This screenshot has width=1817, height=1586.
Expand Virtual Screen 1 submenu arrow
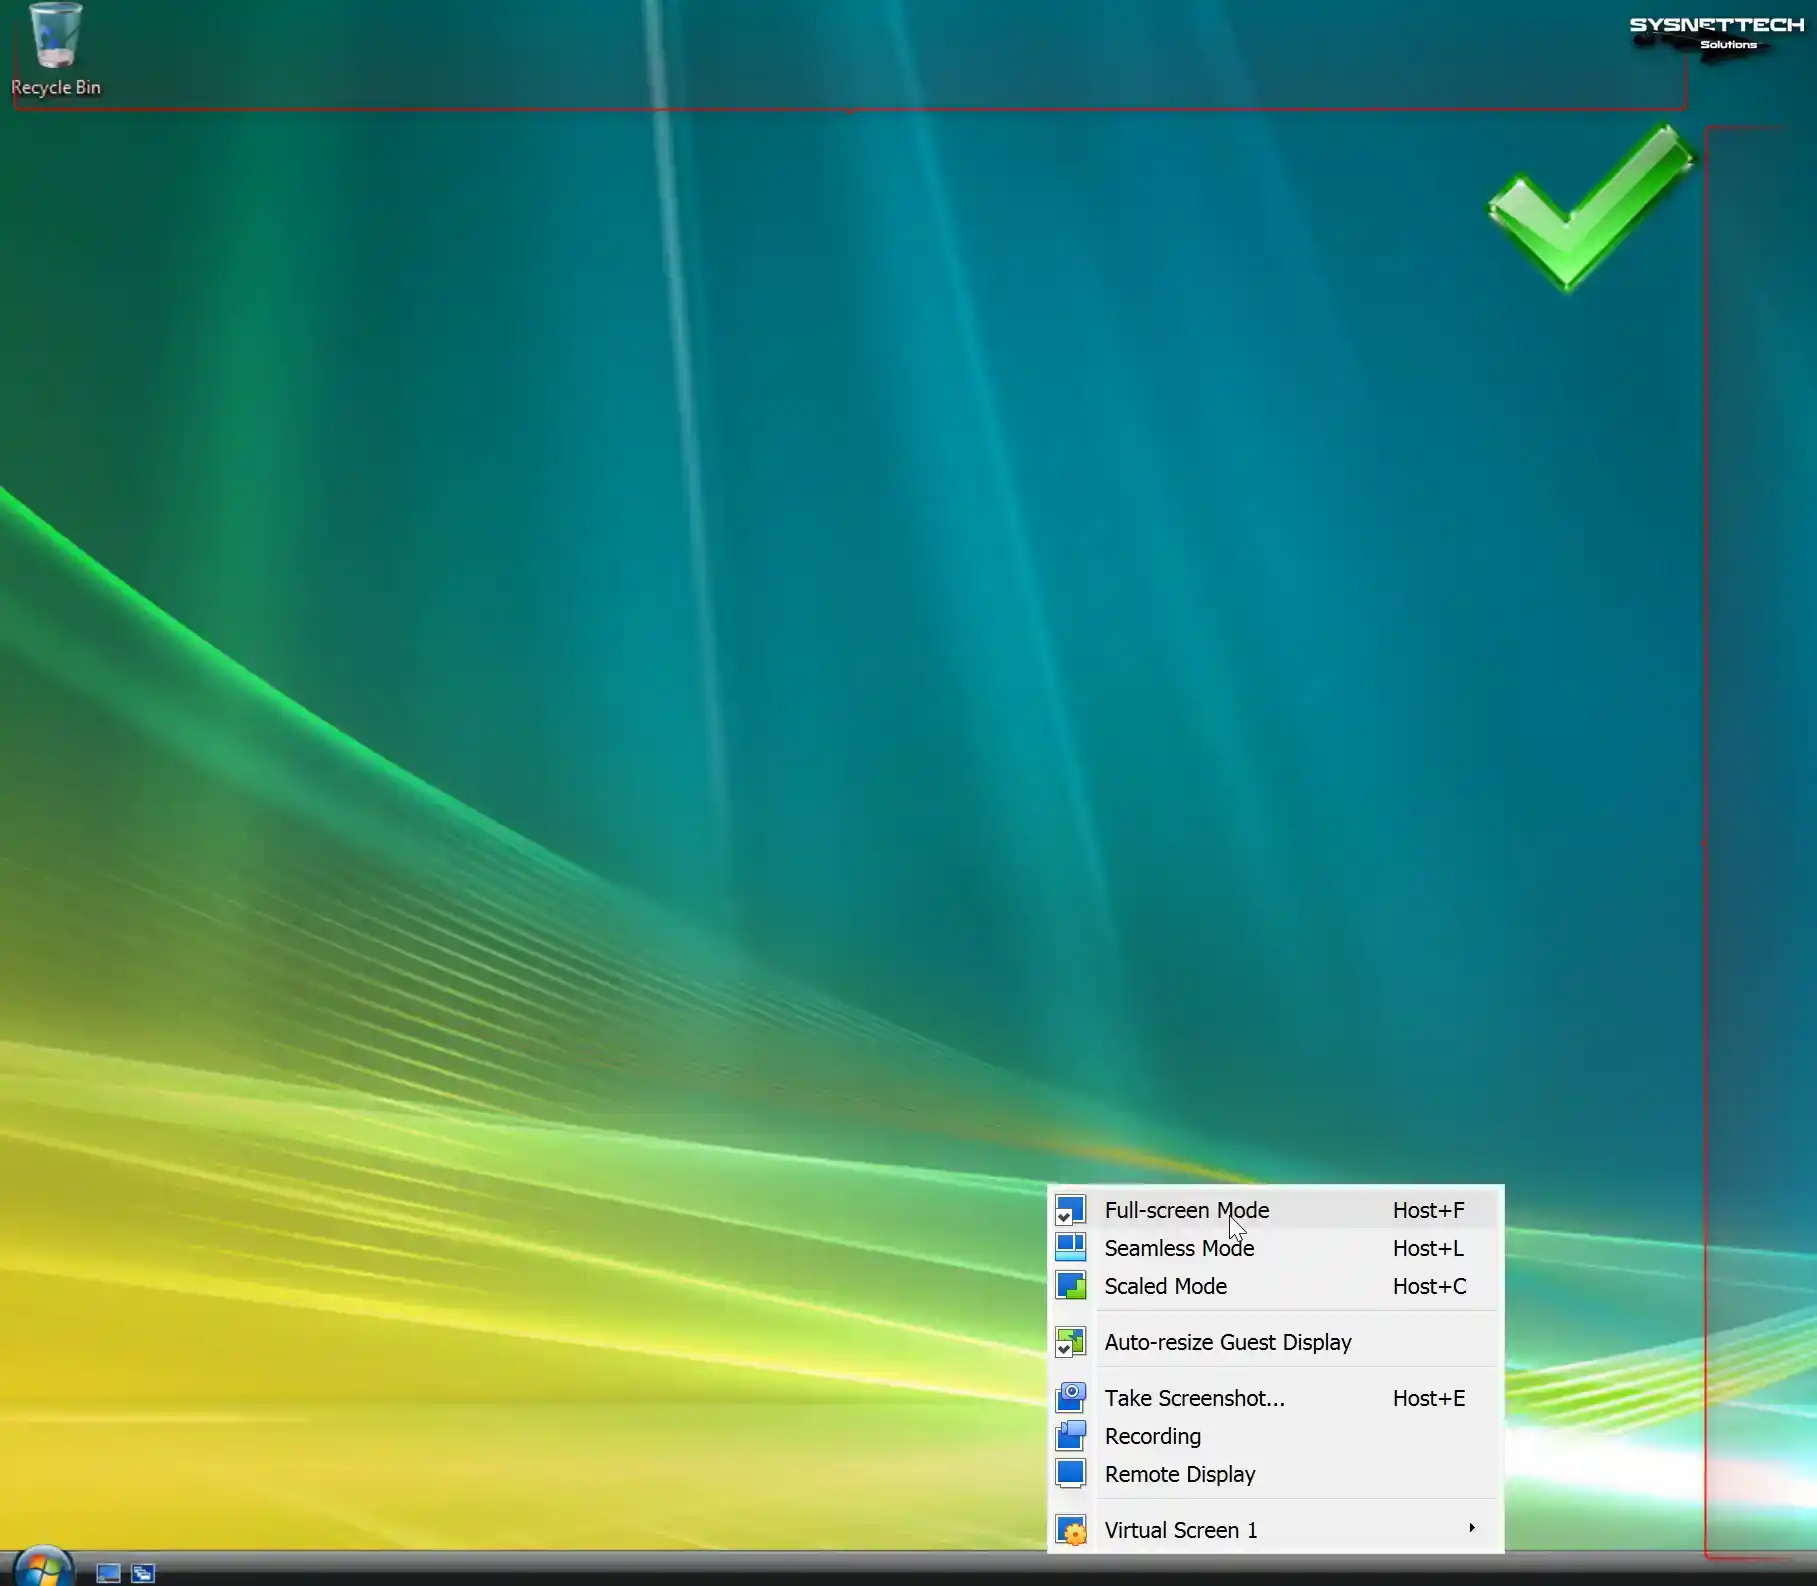(x=1472, y=1528)
